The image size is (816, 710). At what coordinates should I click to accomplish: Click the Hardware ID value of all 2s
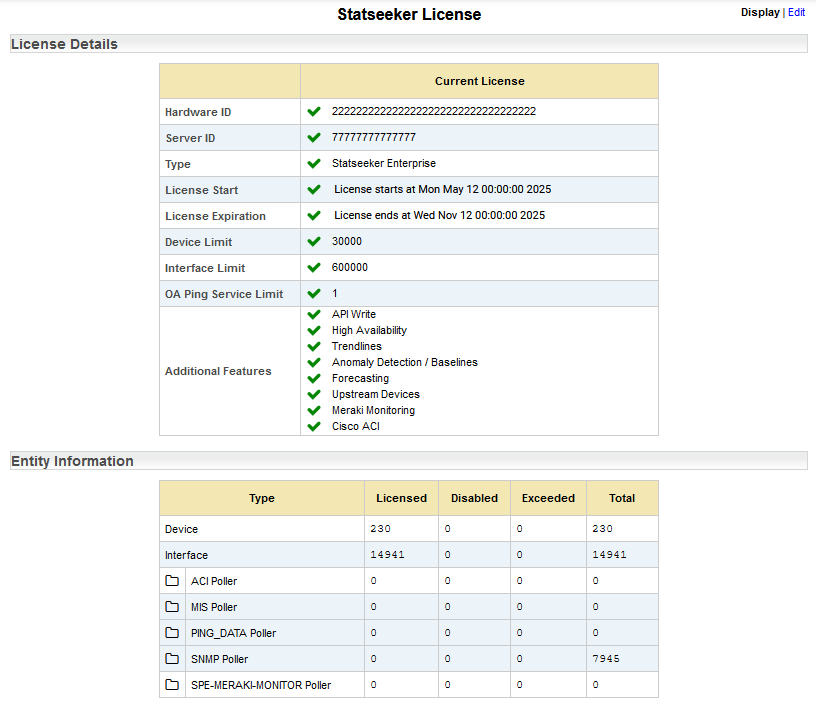(434, 111)
